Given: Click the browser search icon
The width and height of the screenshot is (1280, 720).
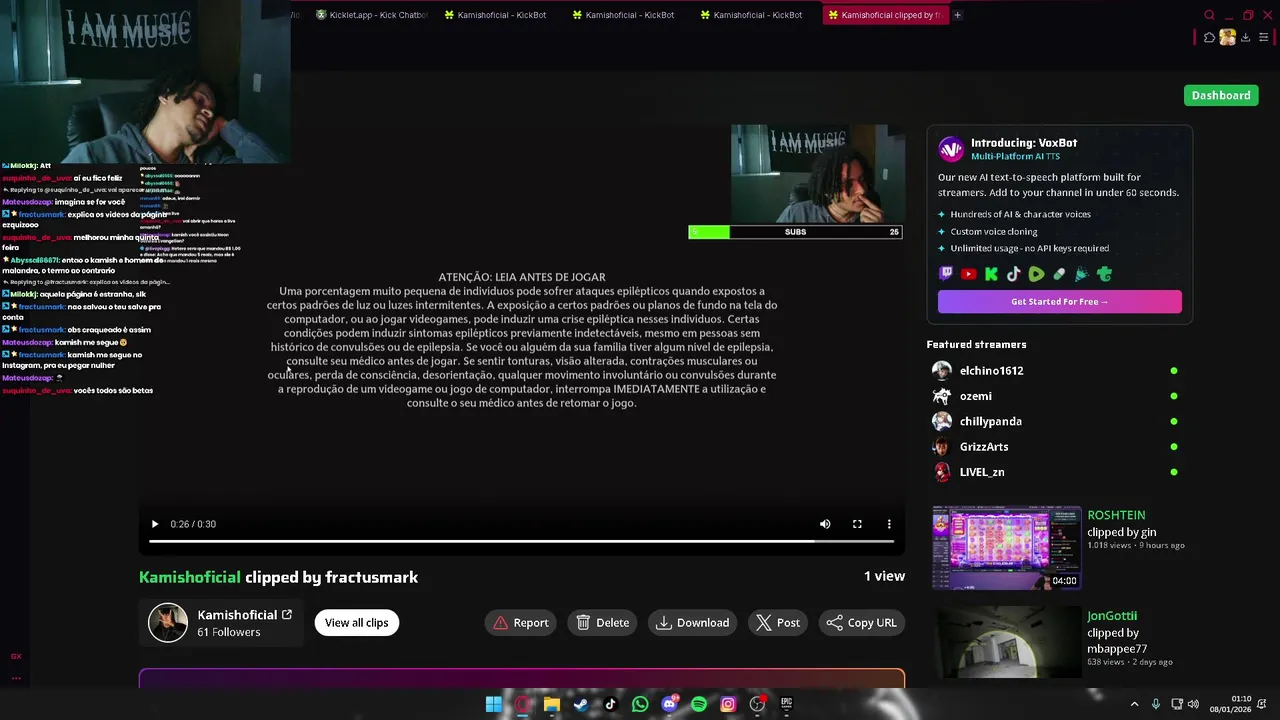Looking at the screenshot, I should point(1209,15).
